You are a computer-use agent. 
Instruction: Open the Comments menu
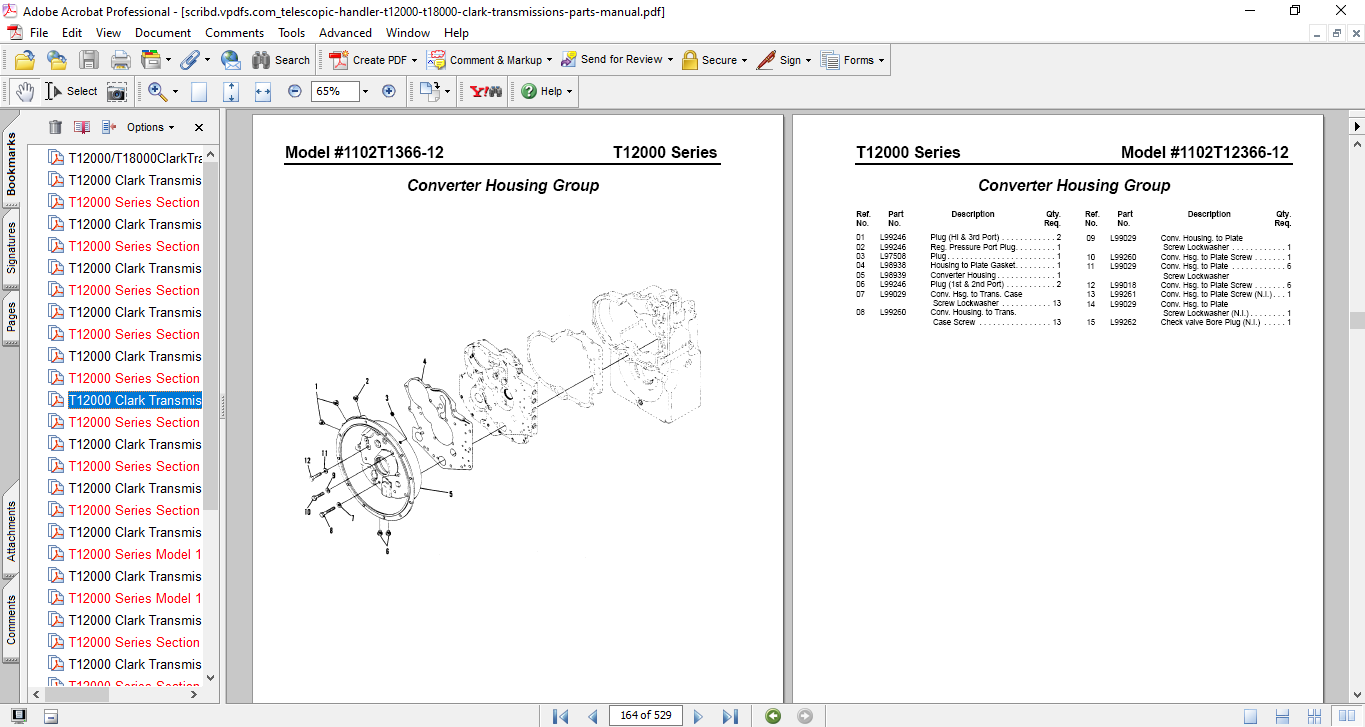[x=235, y=33]
